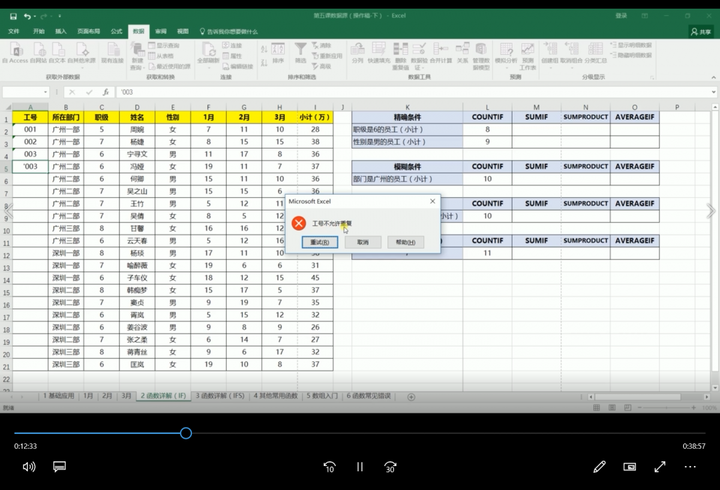The image size is (720, 490).
Task: Click 重新应用 to reapply the filter
Action: click(327, 56)
